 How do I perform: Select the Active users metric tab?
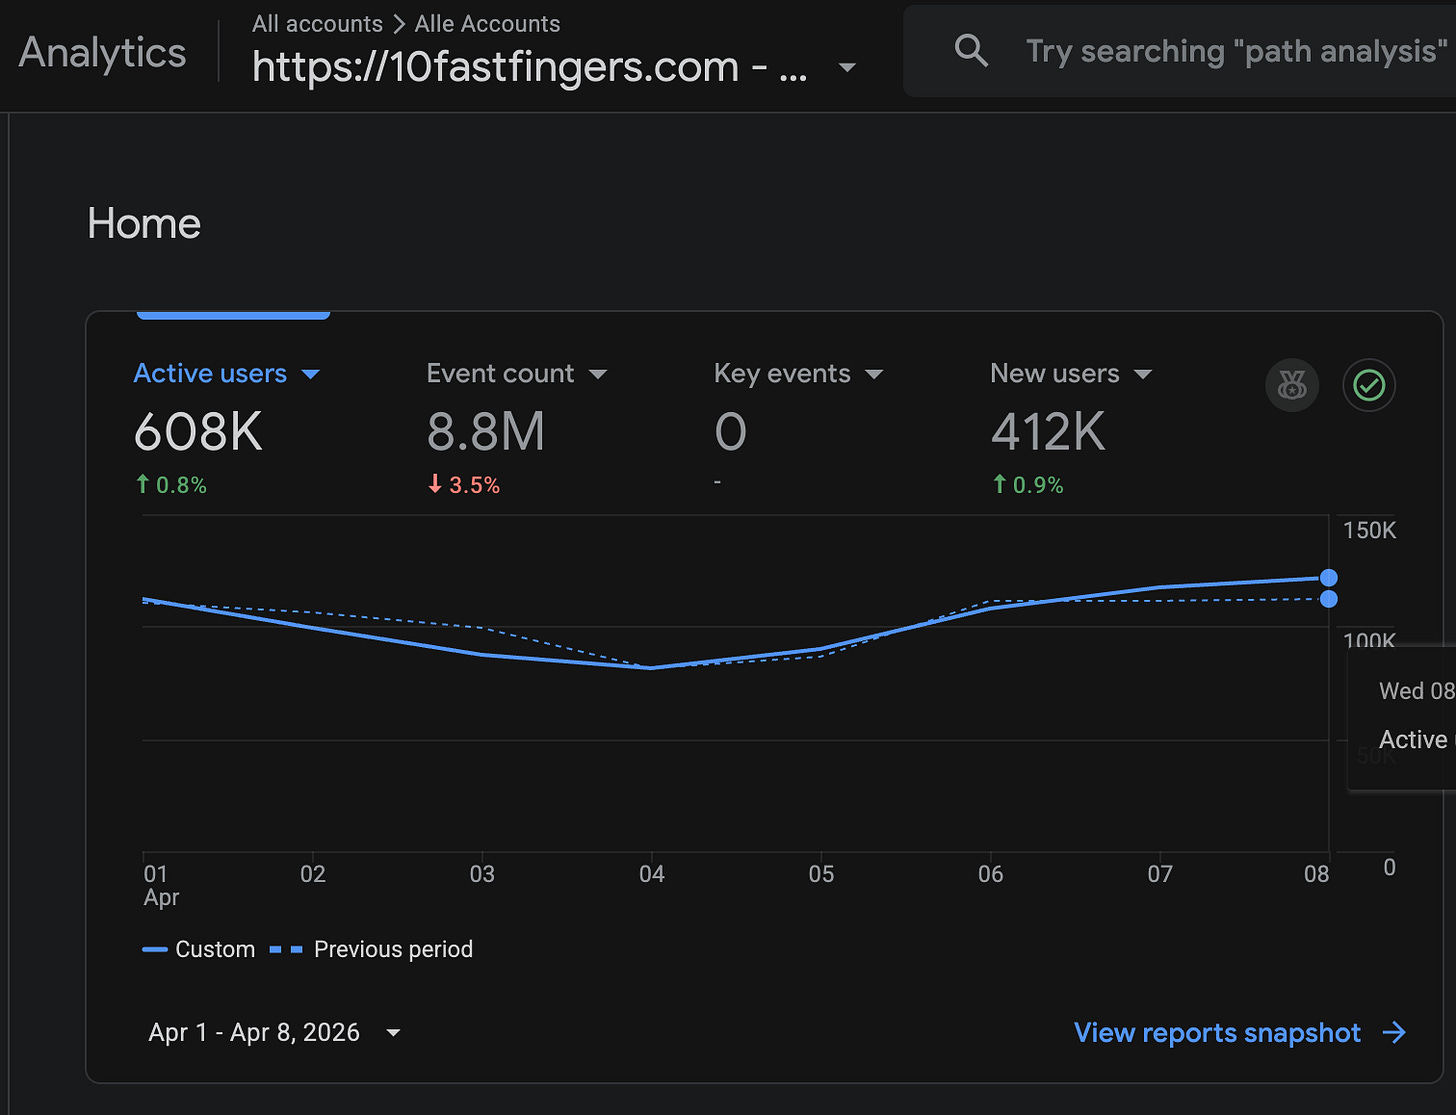(227, 428)
